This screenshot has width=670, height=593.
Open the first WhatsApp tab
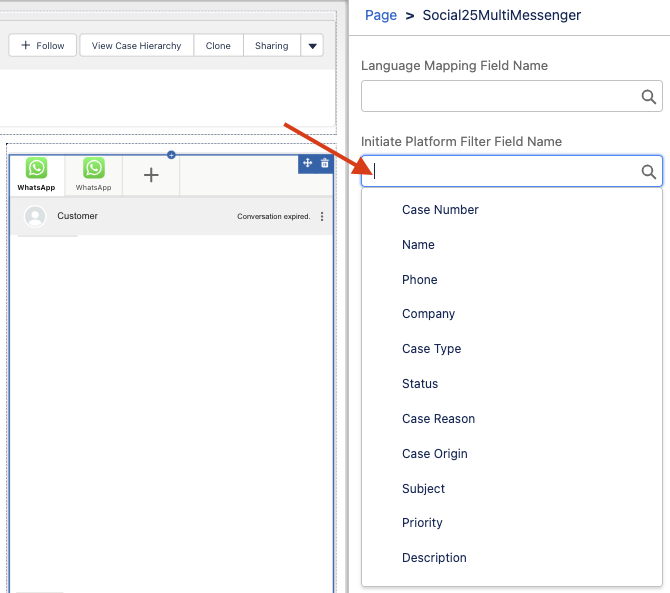36,174
